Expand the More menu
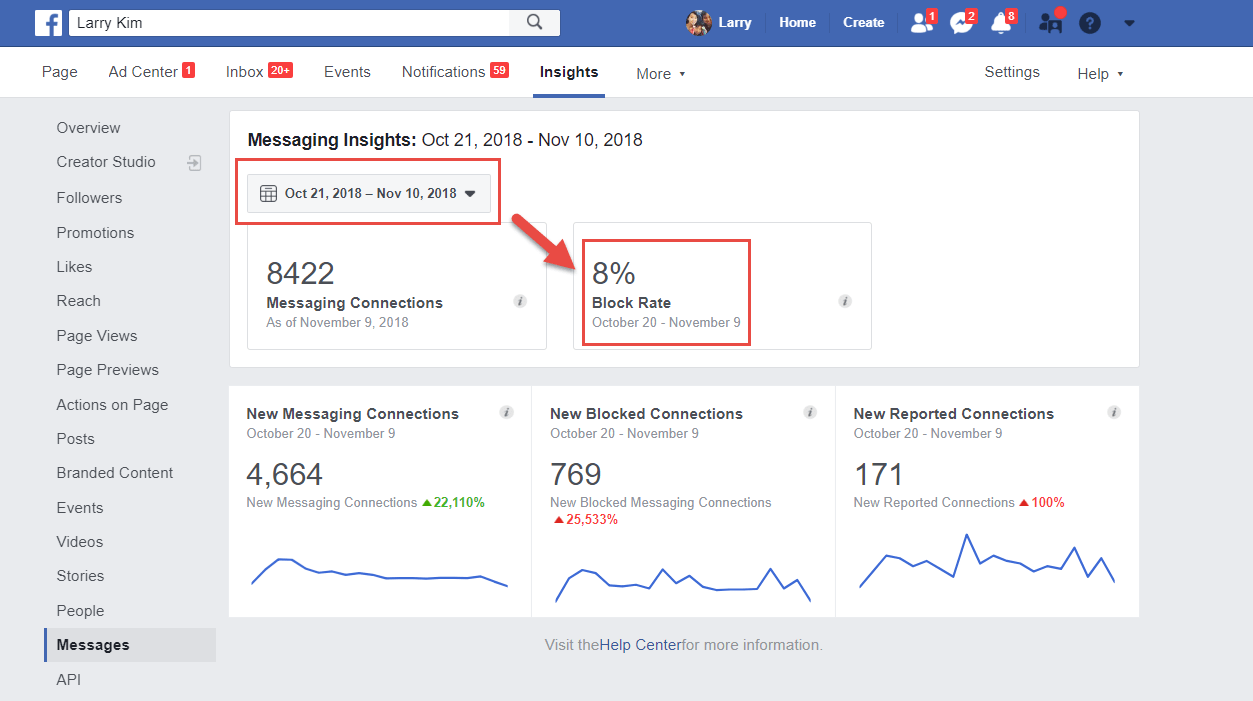Viewport: 1253px width, 701px height. [x=661, y=74]
